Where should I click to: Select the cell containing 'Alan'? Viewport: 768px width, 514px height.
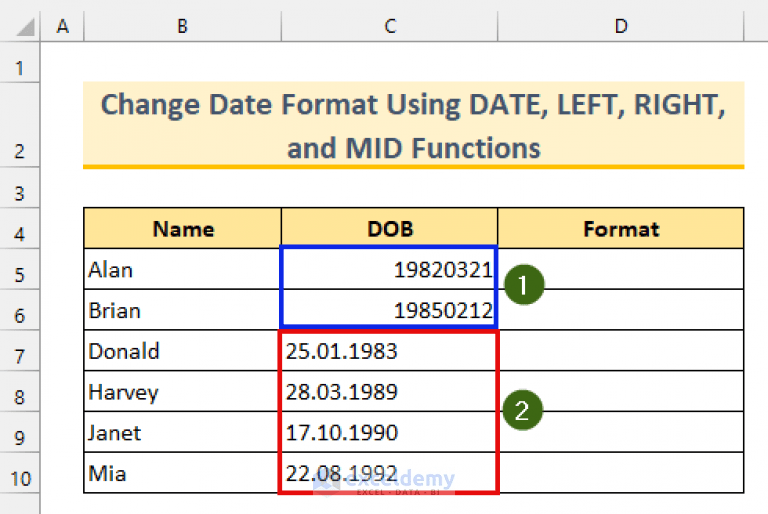(183, 269)
